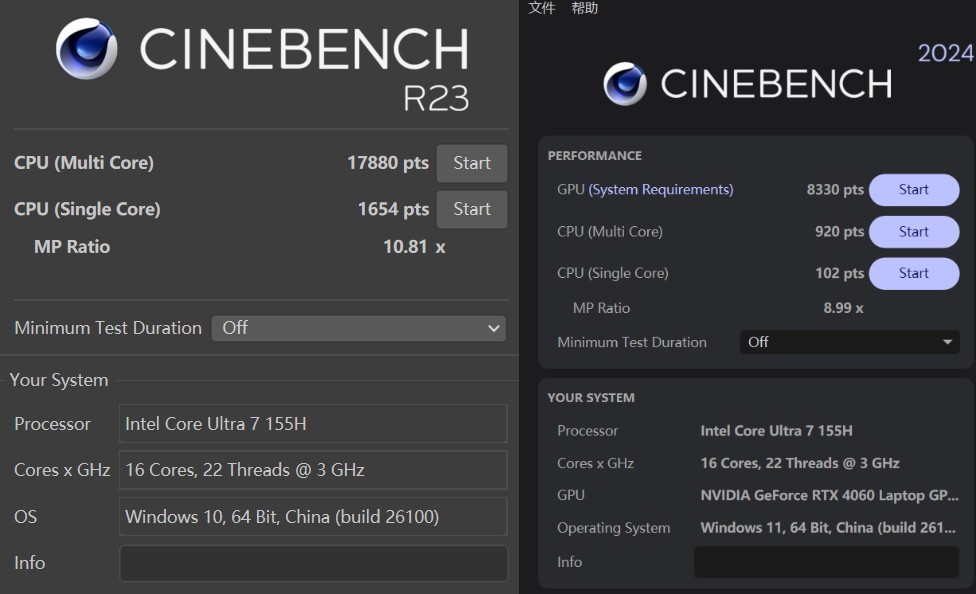This screenshot has width=976, height=594.
Task: Open the 文件 menu in Cinebench 2024
Action: [542, 8]
